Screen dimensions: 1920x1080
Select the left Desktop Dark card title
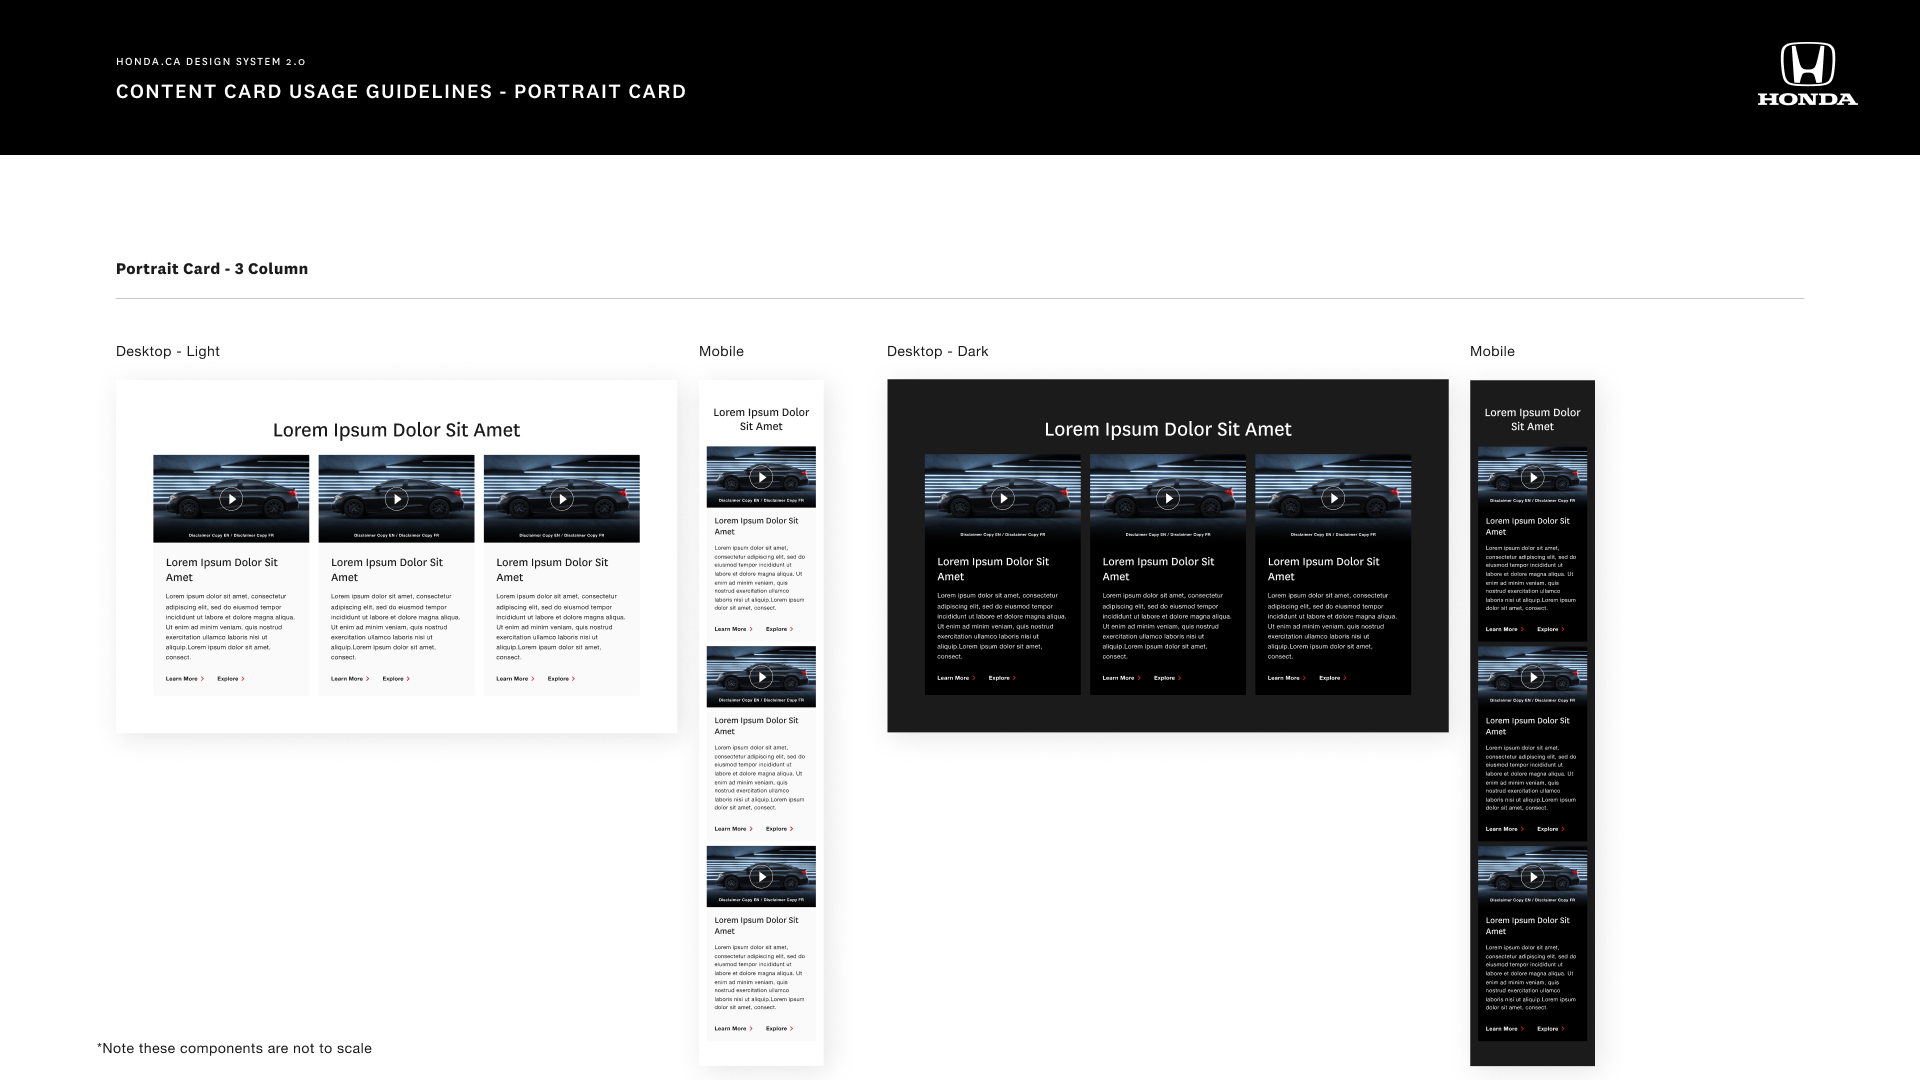993,569
